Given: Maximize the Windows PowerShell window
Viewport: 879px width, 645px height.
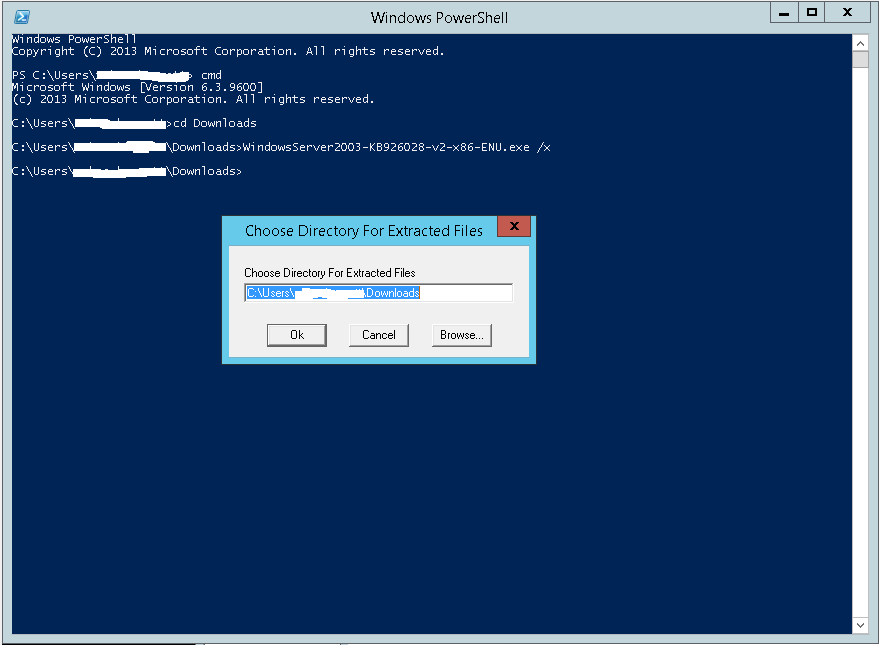Looking at the screenshot, I should click(811, 13).
